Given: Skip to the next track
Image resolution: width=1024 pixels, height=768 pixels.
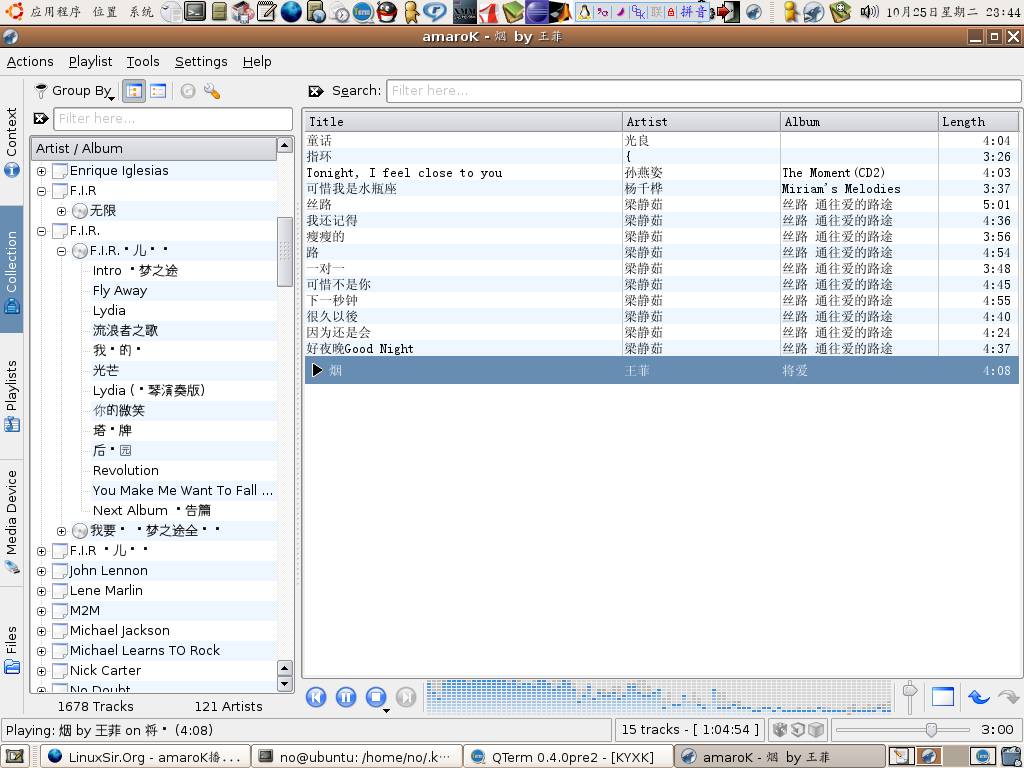Looking at the screenshot, I should 406,697.
